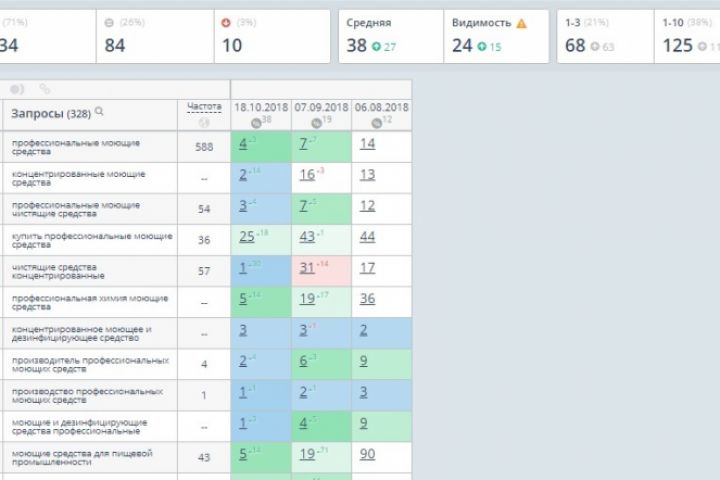Click the Запросы (328) column header
This screenshot has width=720, height=480.
50,113
